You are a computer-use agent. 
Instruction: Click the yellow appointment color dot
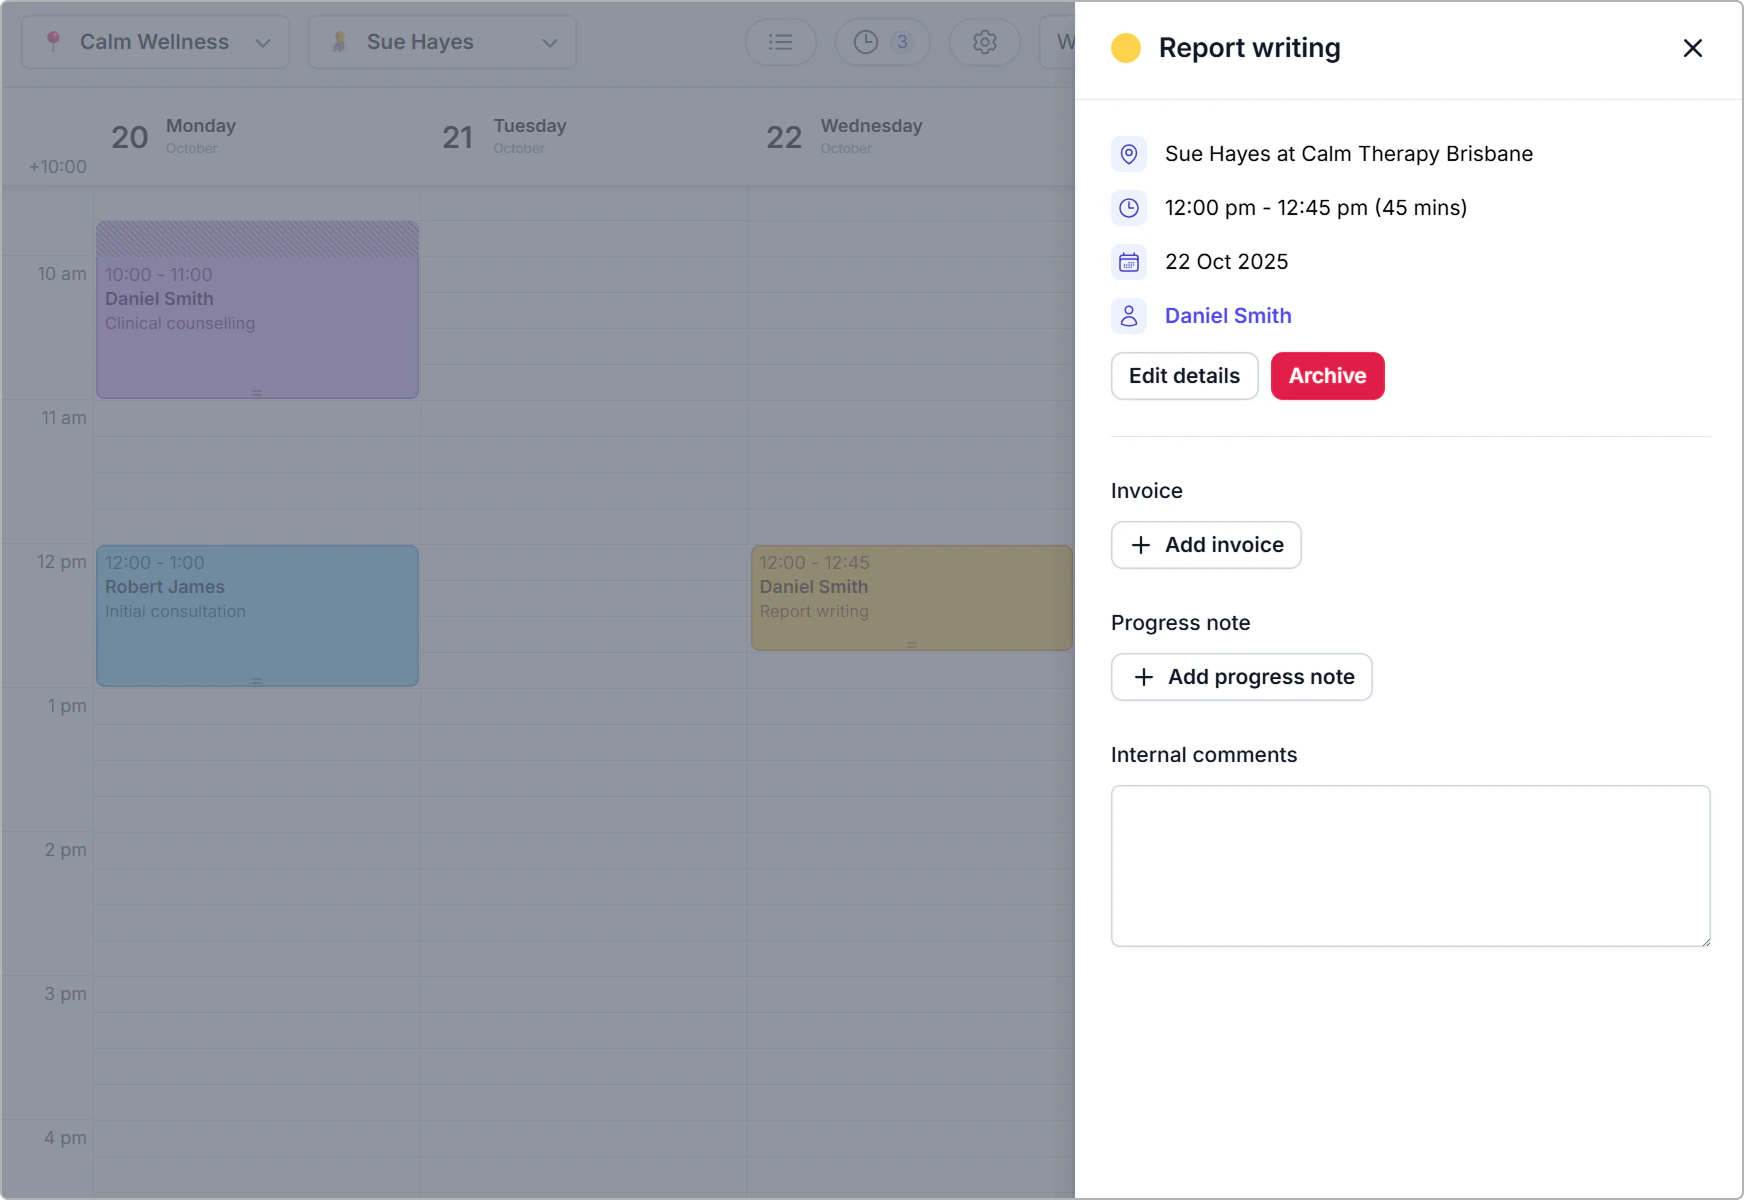1126,48
